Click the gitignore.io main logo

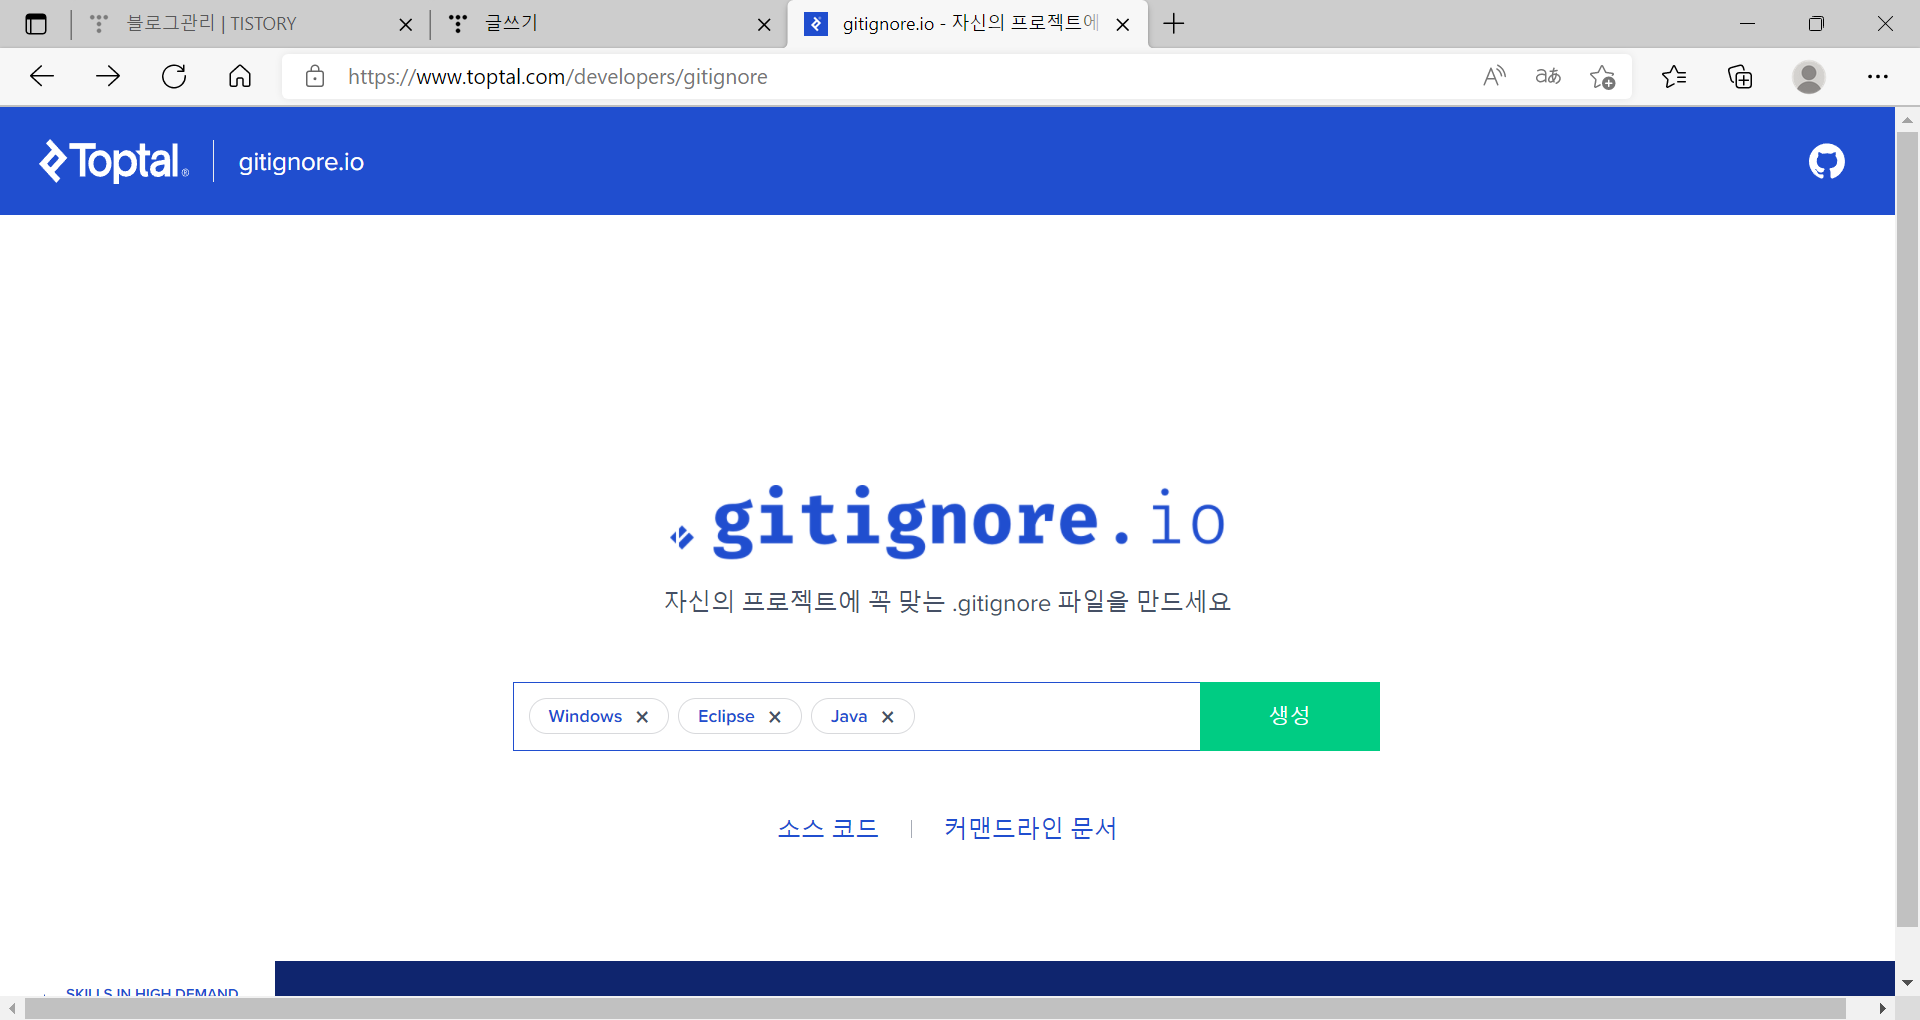pyautogui.click(x=947, y=520)
